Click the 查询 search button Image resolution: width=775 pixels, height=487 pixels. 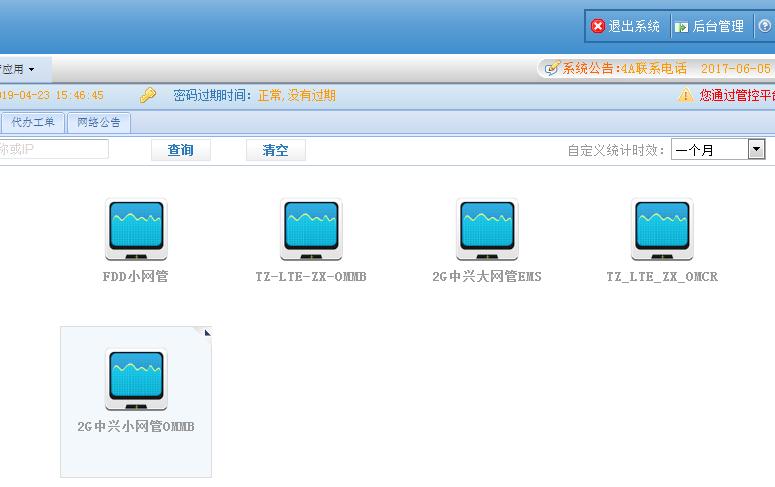(180, 150)
